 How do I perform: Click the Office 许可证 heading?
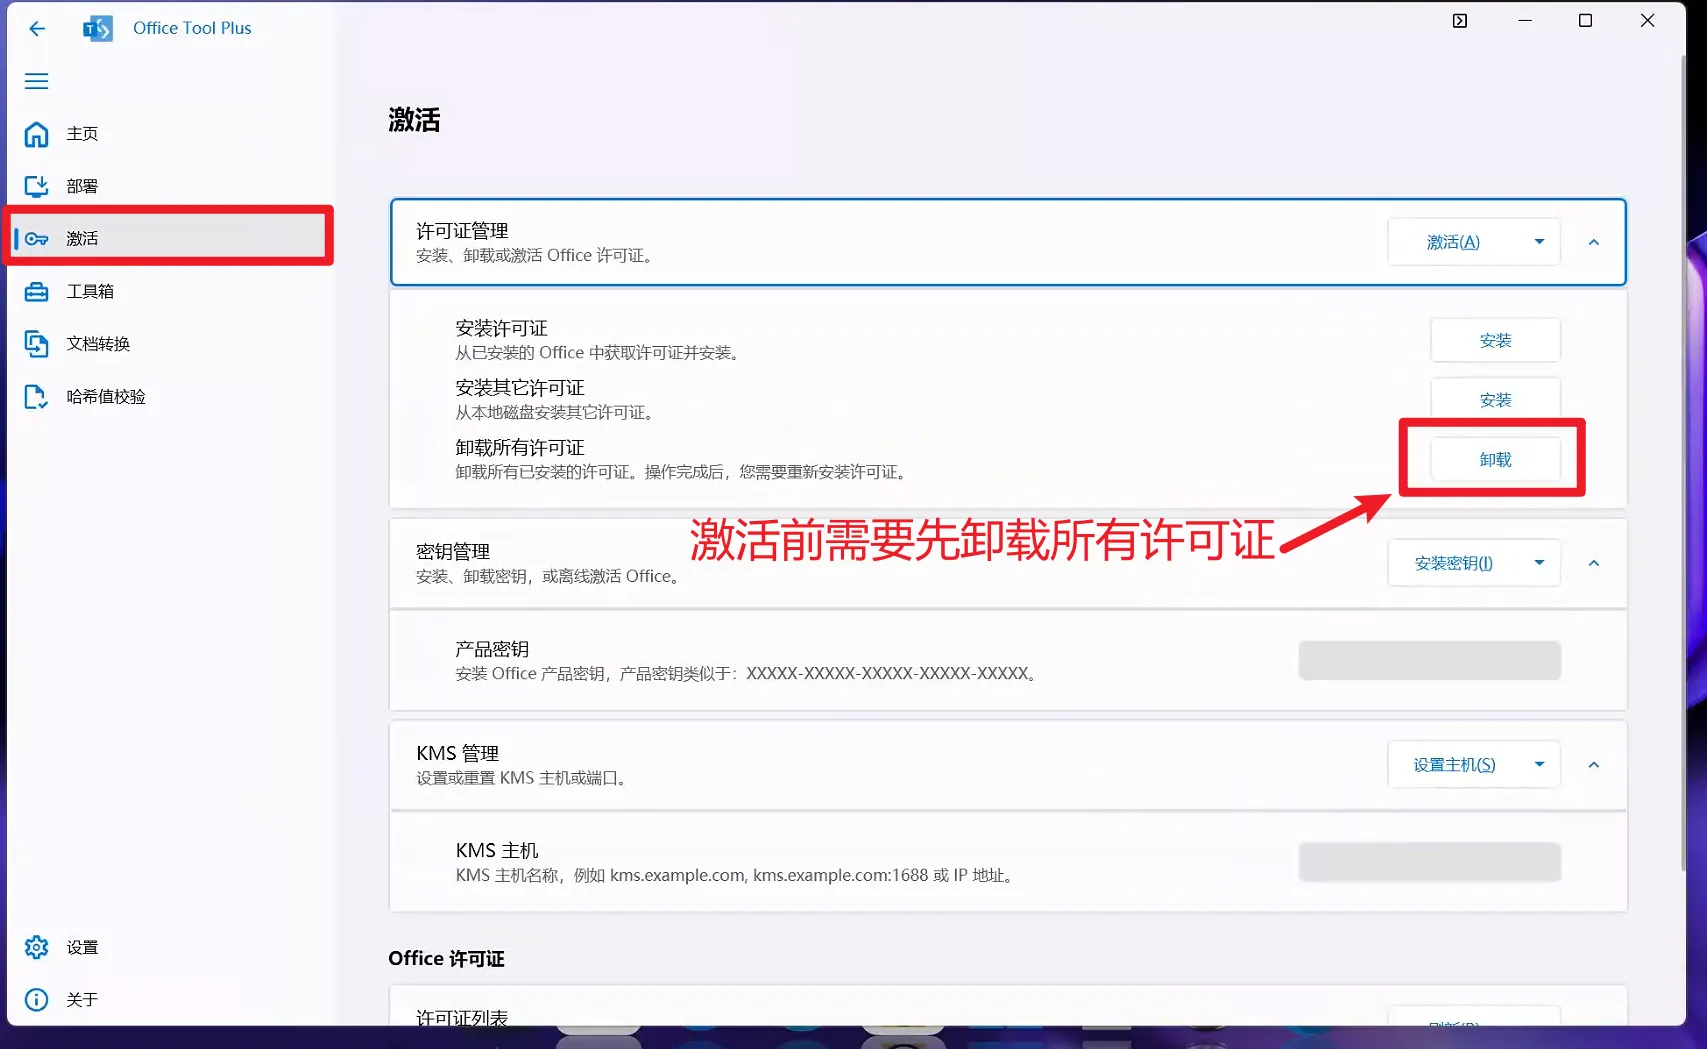click(x=446, y=958)
